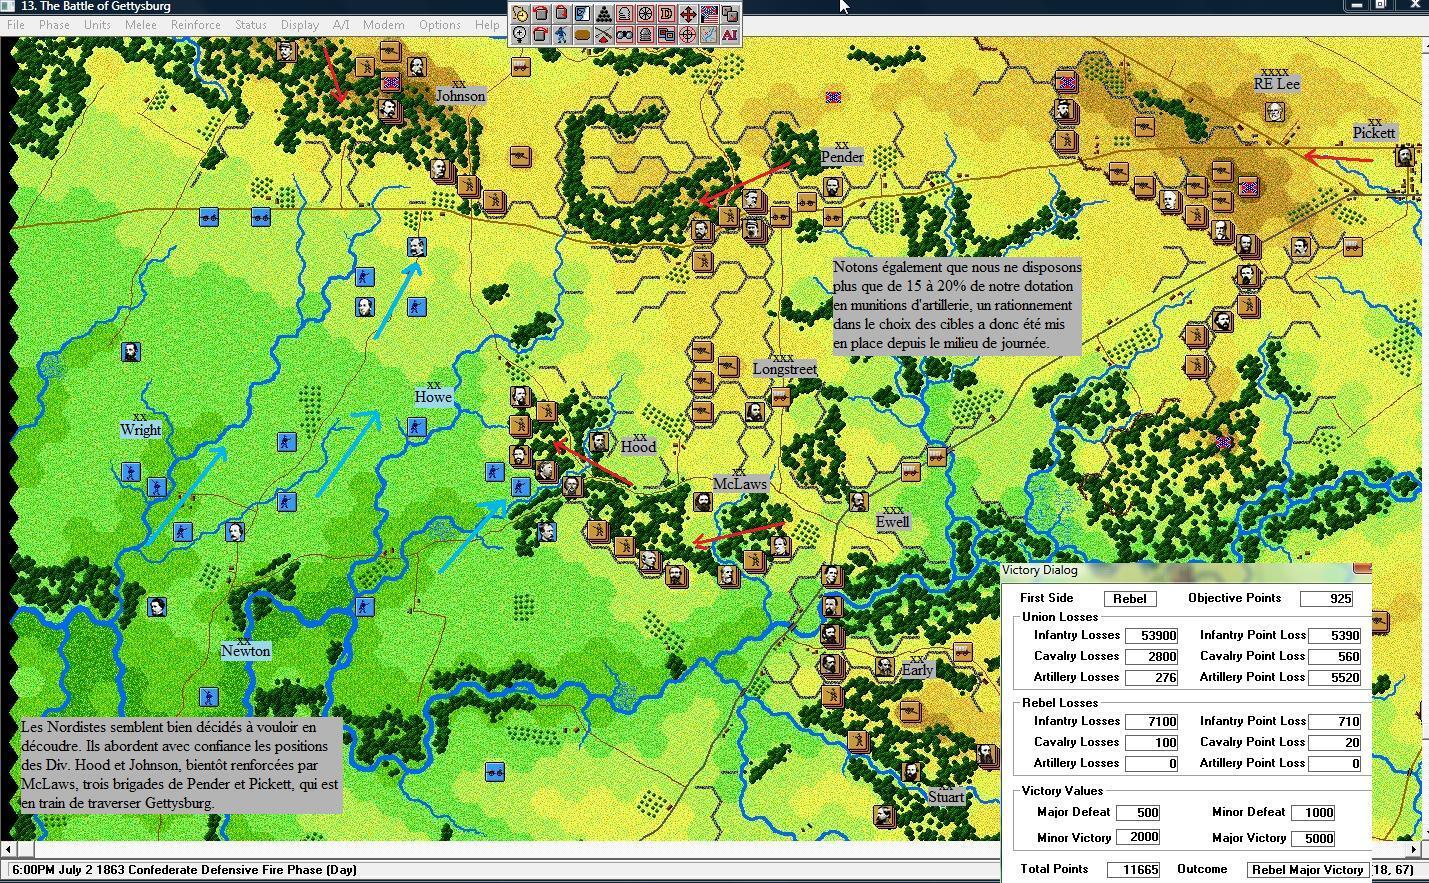Click the 'Rebel Losses' group heading
The width and height of the screenshot is (1429, 883).
point(1060,703)
